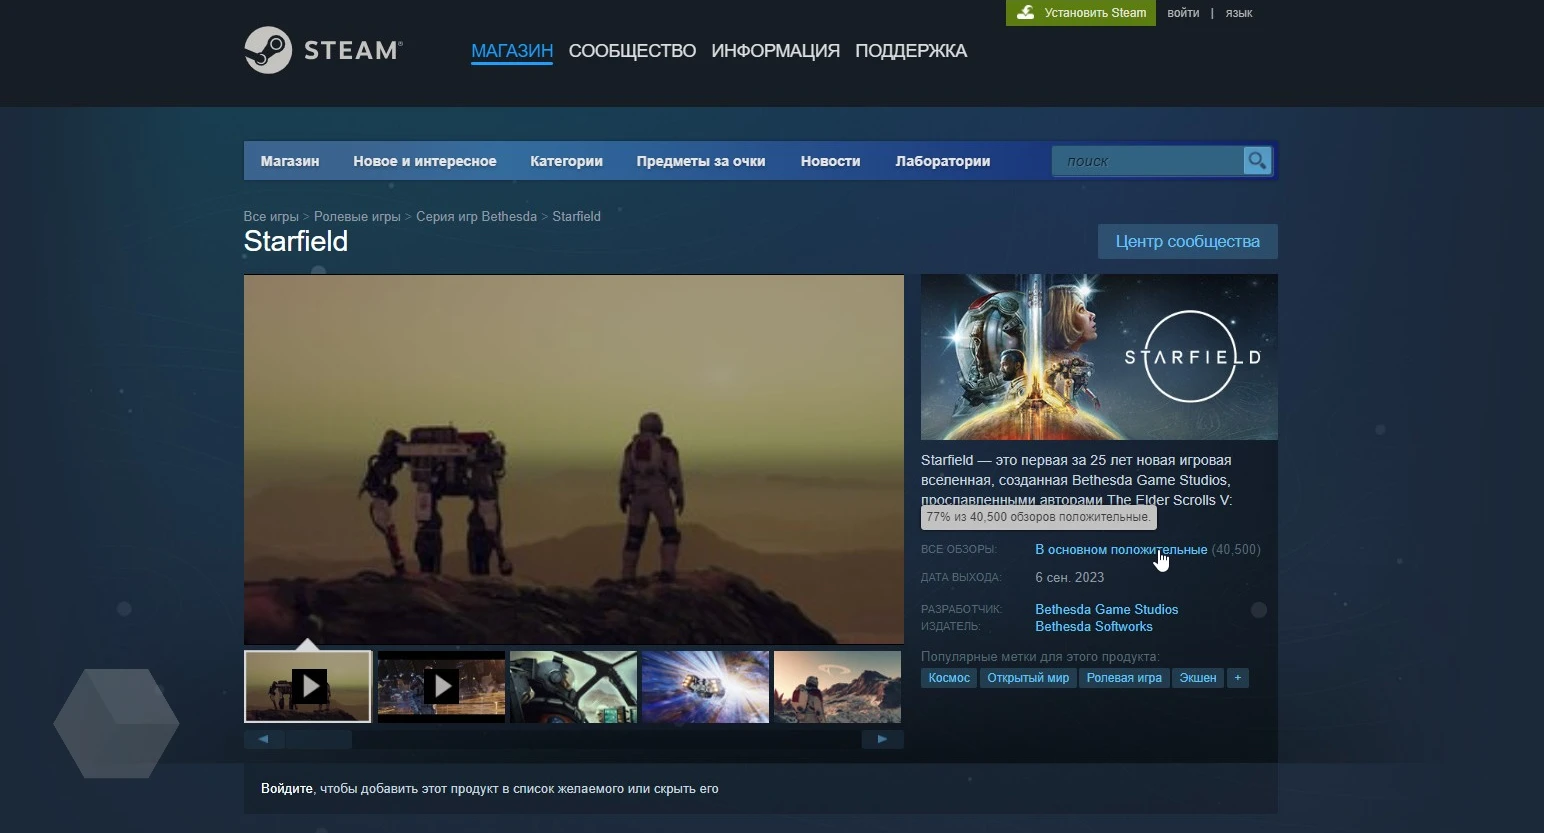
Task: Select the Ролевая игра tag
Action: click(x=1124, y=678)
